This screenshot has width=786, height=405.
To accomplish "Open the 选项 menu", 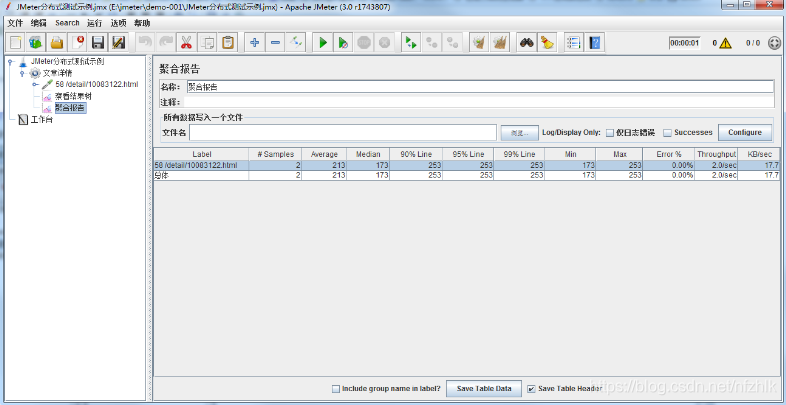I will (x=119, y=23).
